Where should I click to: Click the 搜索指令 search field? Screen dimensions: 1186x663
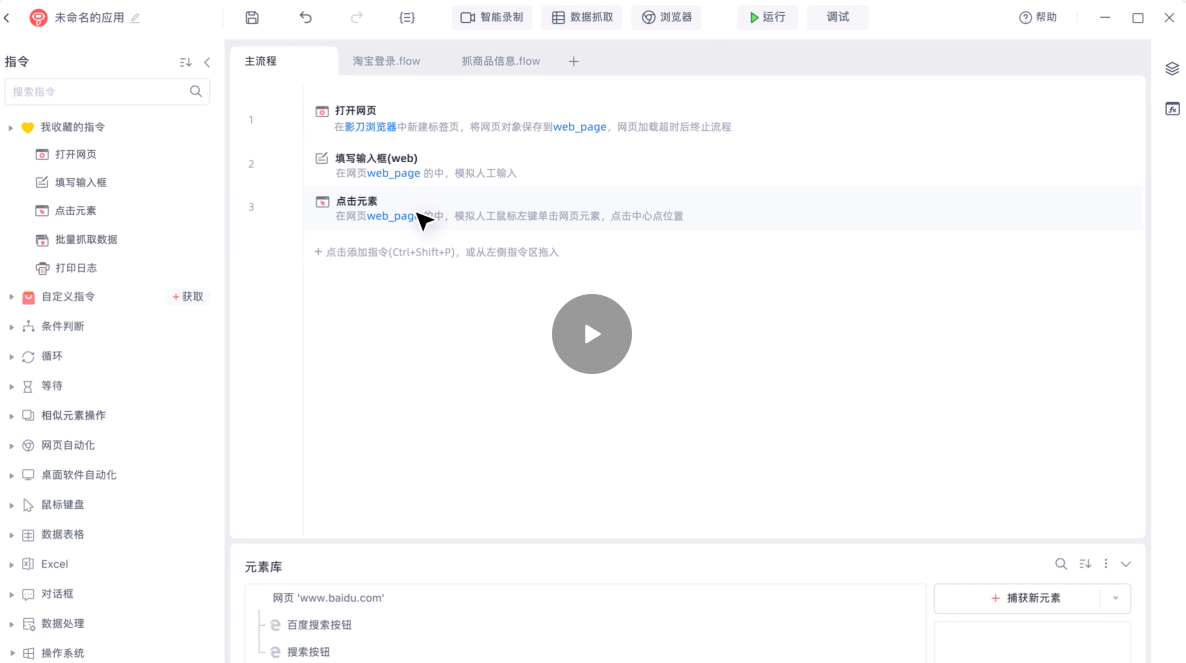97,91
